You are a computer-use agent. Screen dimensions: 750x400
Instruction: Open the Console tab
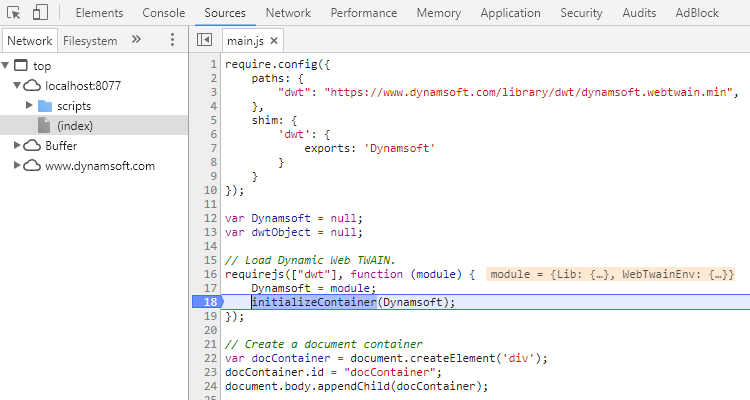163,14
